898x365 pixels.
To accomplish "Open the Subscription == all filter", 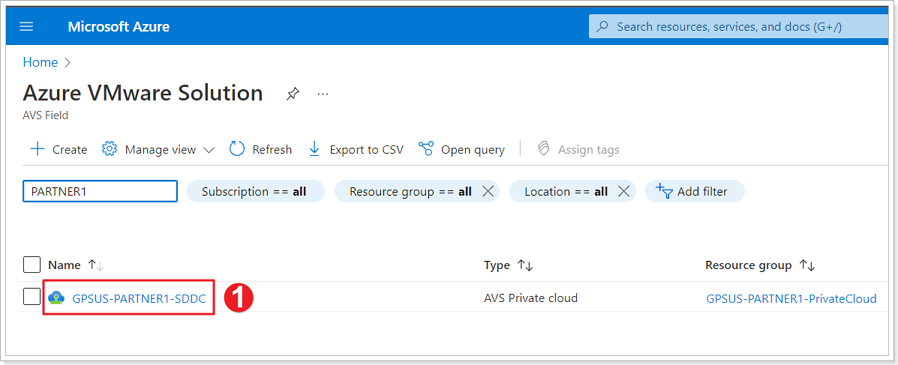I will [254, 191].
